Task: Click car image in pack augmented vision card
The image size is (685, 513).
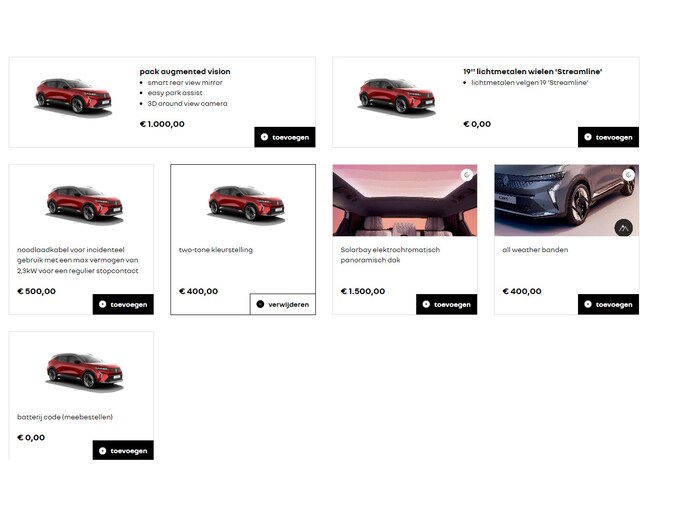Action: [73, 97]
